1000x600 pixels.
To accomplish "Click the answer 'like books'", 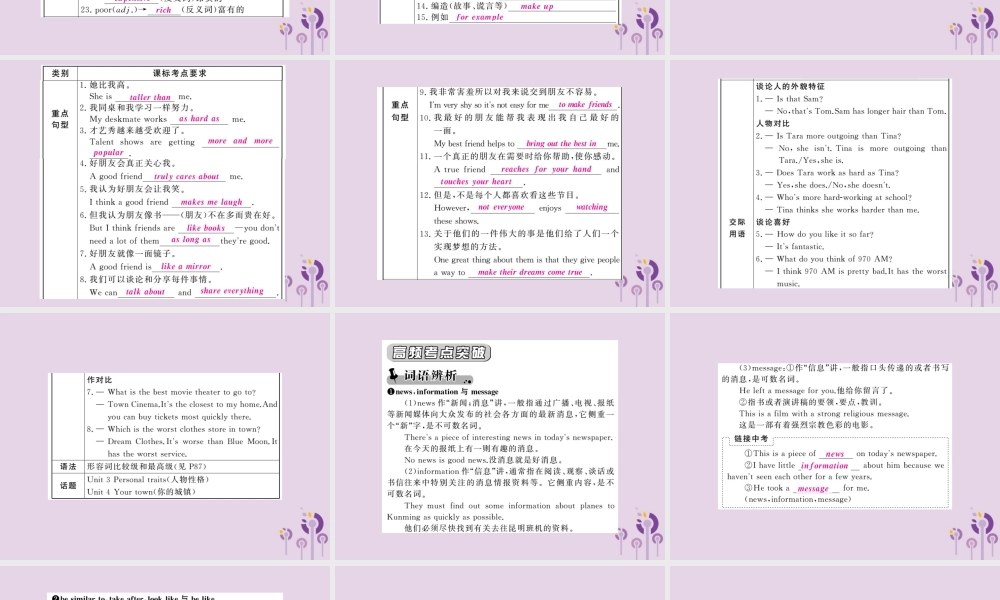I will click(205, 228).
